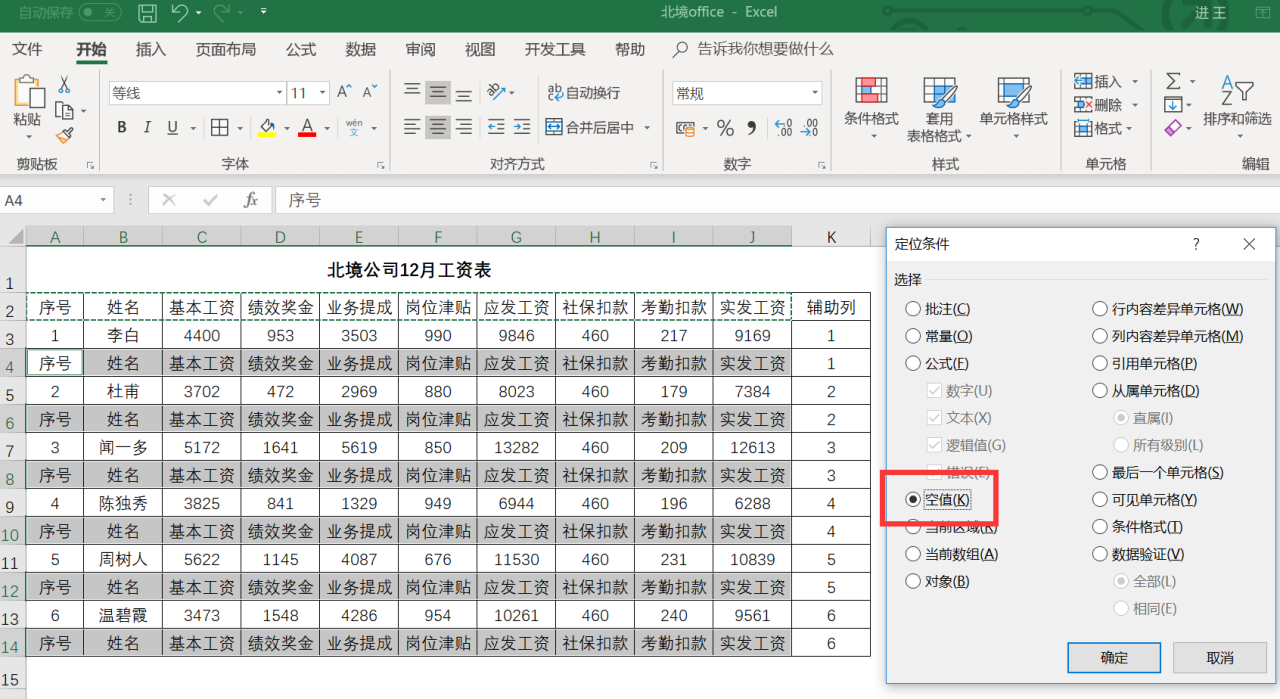Open font color dropdown arrow

tap(326, 129)
